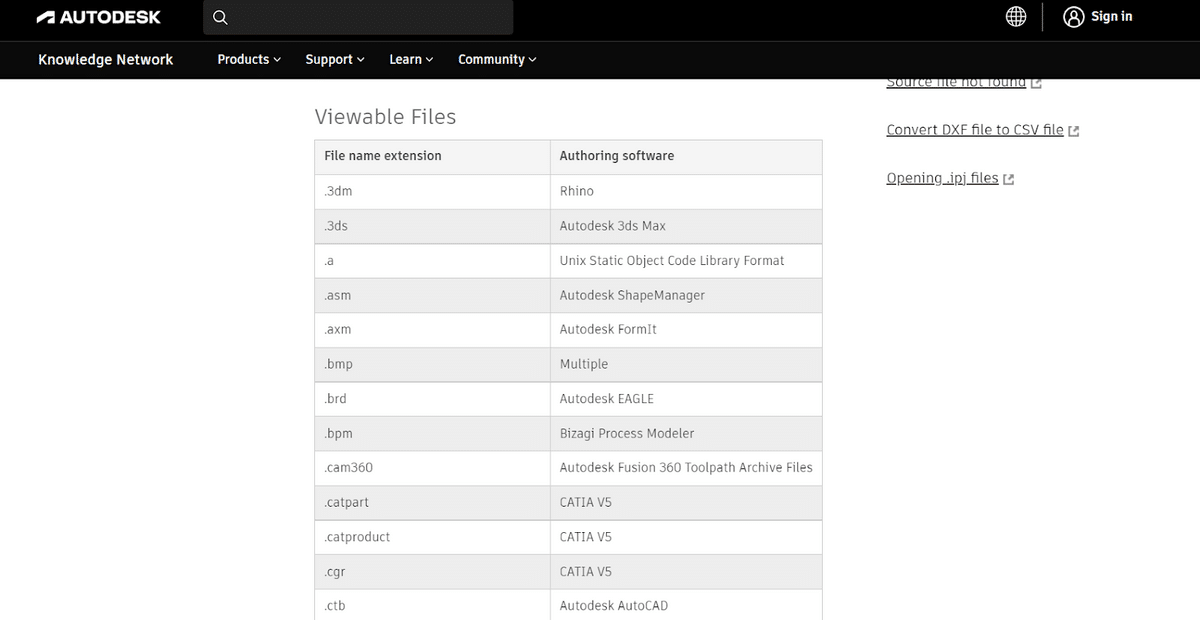Image resolution: width=1200 pixels, height=620 pixels.
Task: Open the Opening .ipj files link
Action: coord(942,178)
